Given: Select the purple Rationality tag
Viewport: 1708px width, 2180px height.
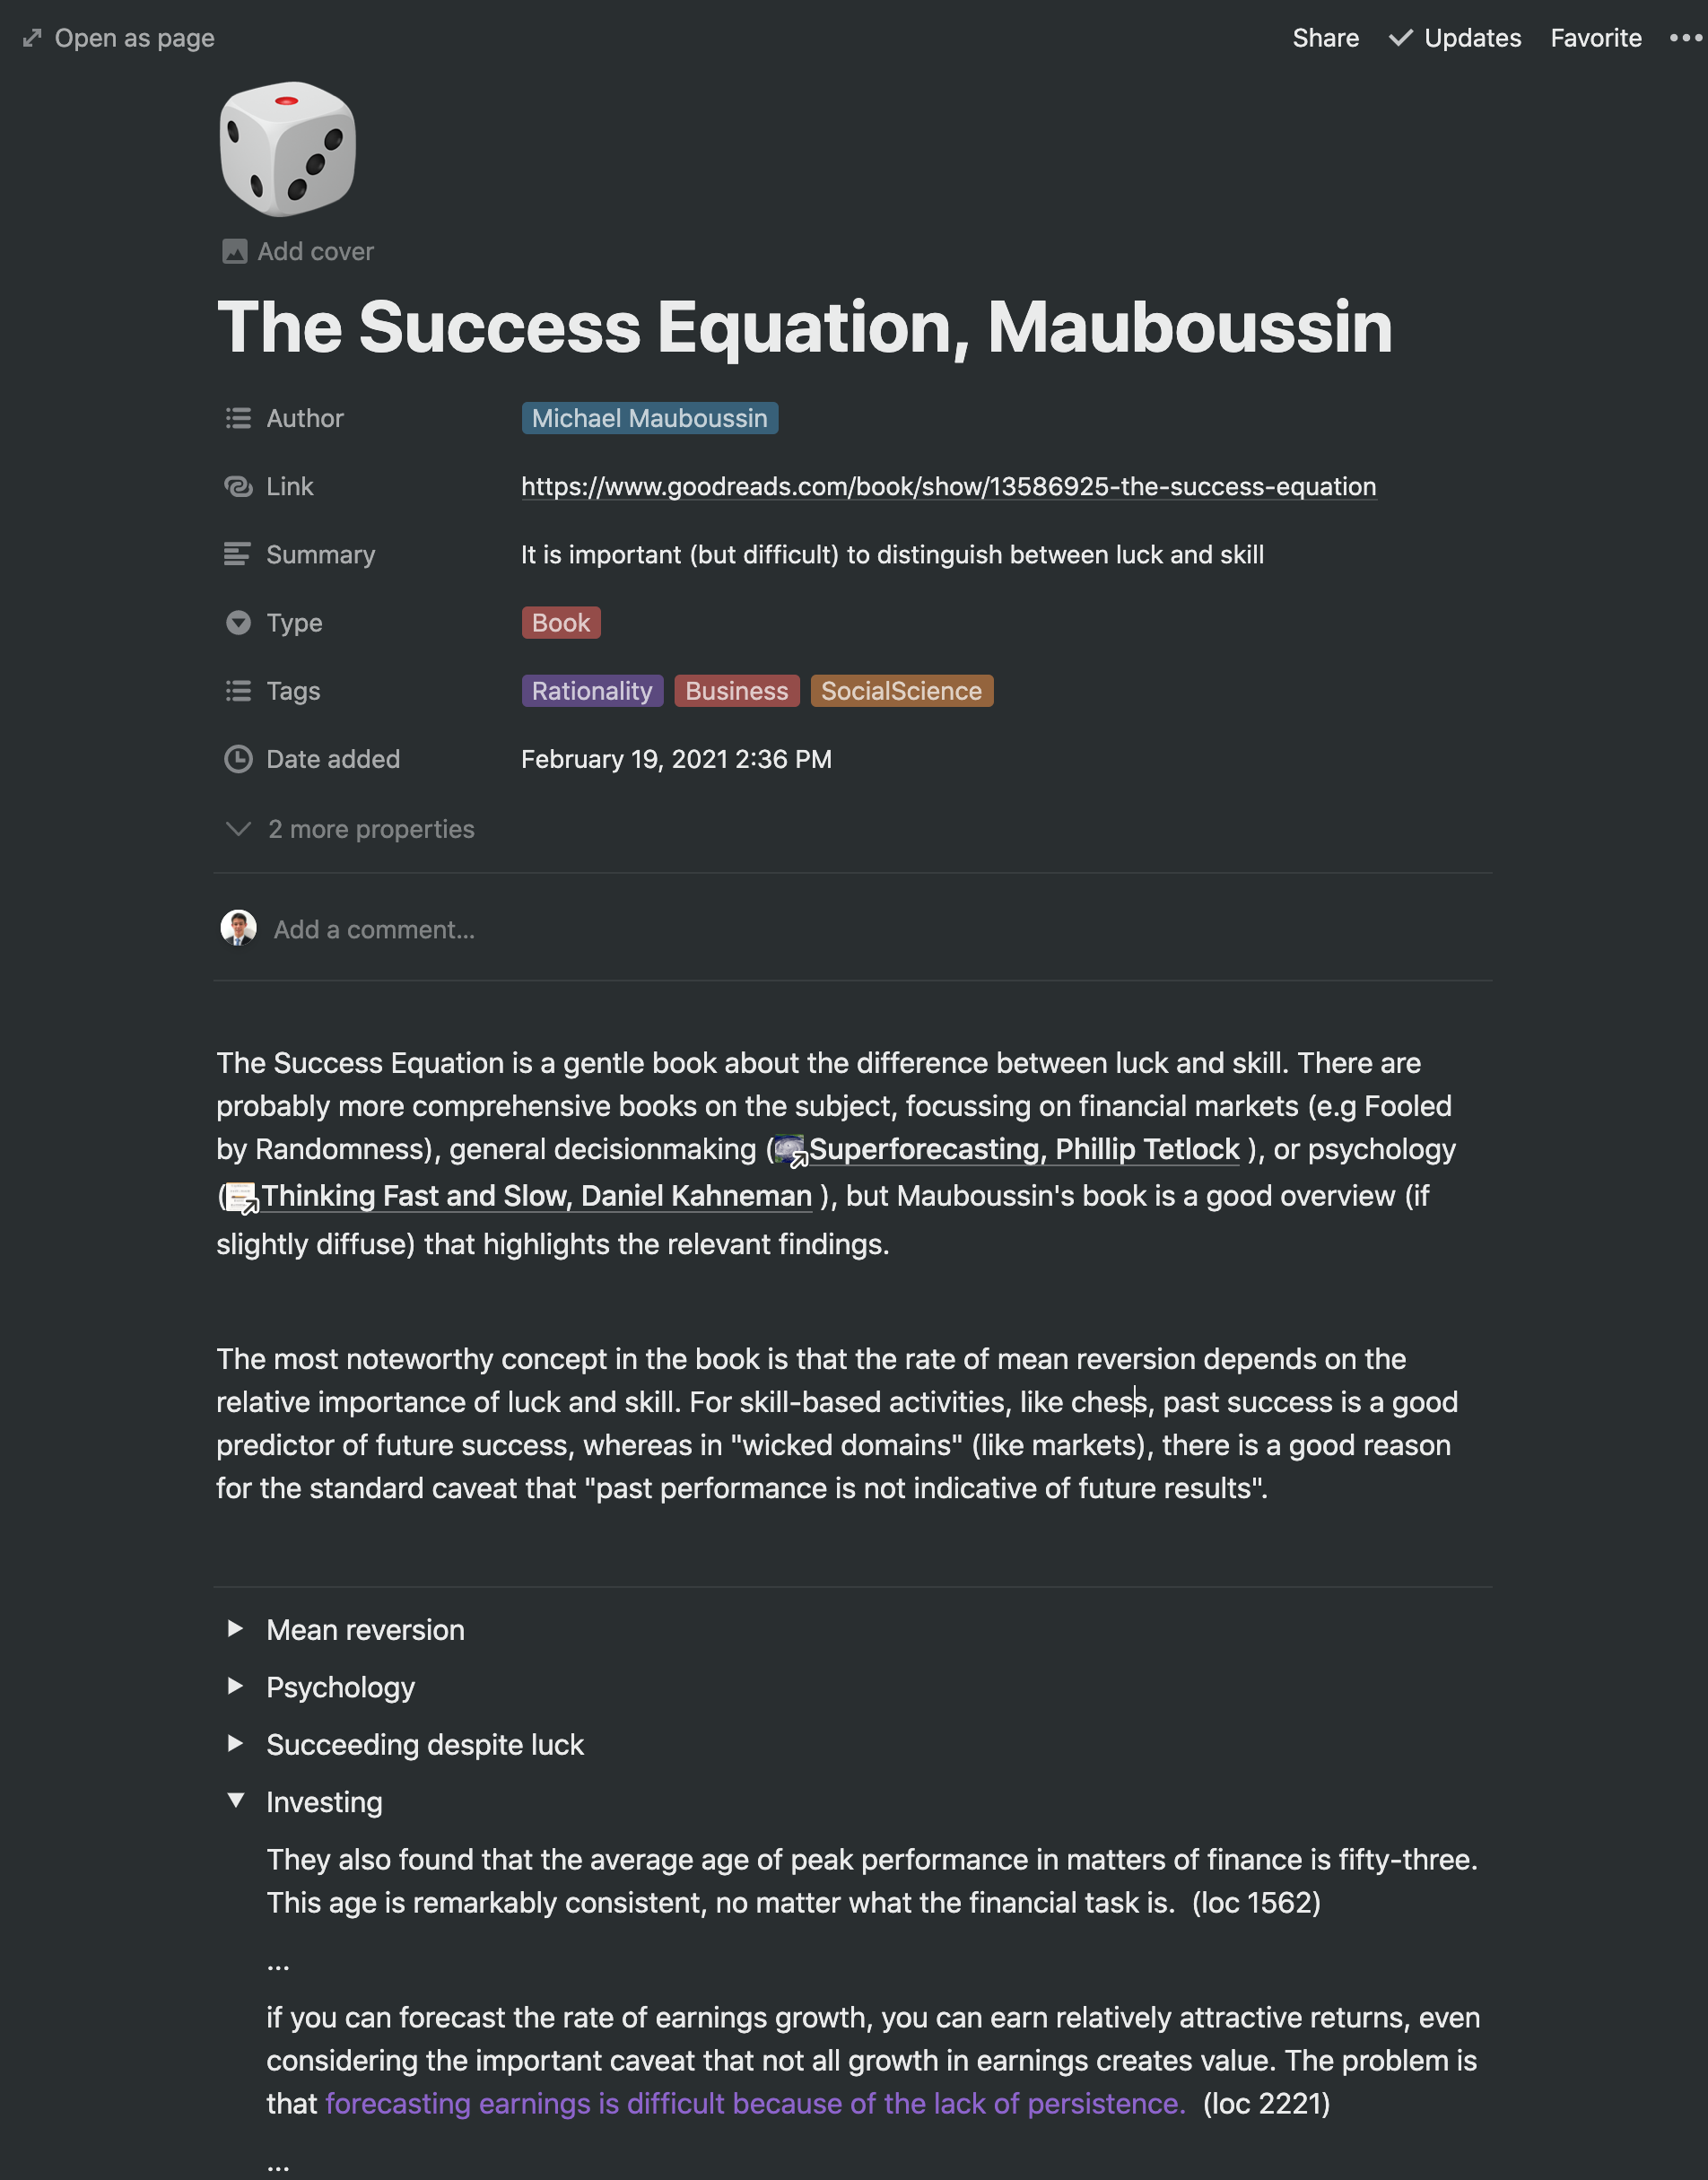Looking at the screenshot, I should point(592,691).
